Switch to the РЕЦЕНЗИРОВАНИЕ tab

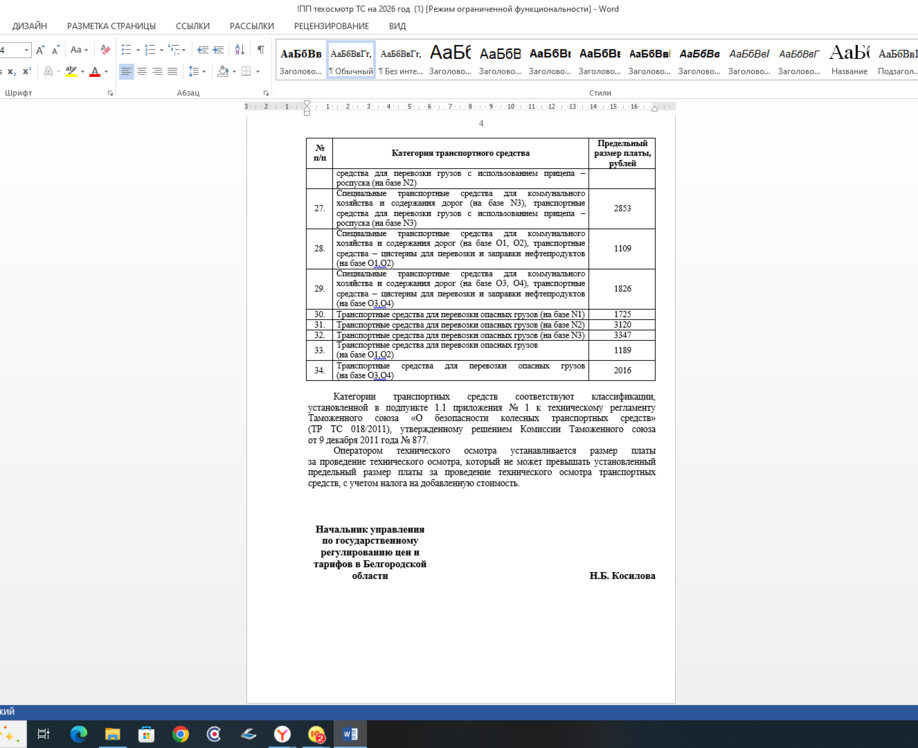click(331, 26)
